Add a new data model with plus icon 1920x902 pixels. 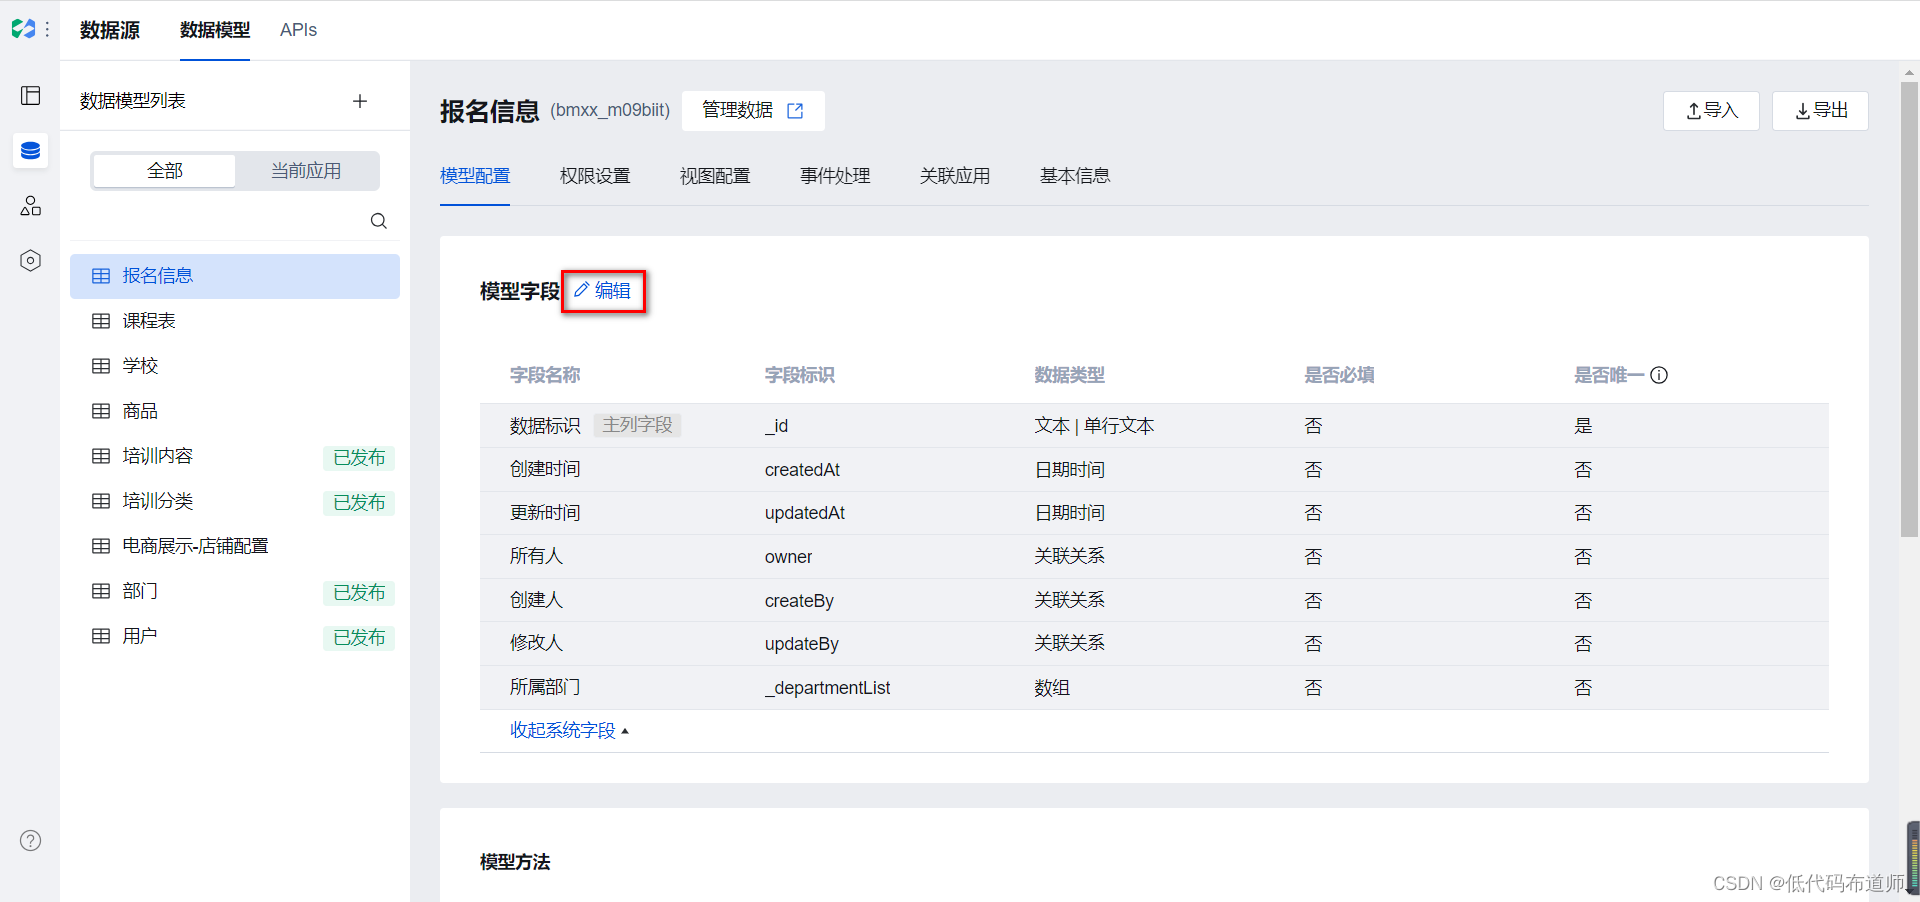(360, 101)
